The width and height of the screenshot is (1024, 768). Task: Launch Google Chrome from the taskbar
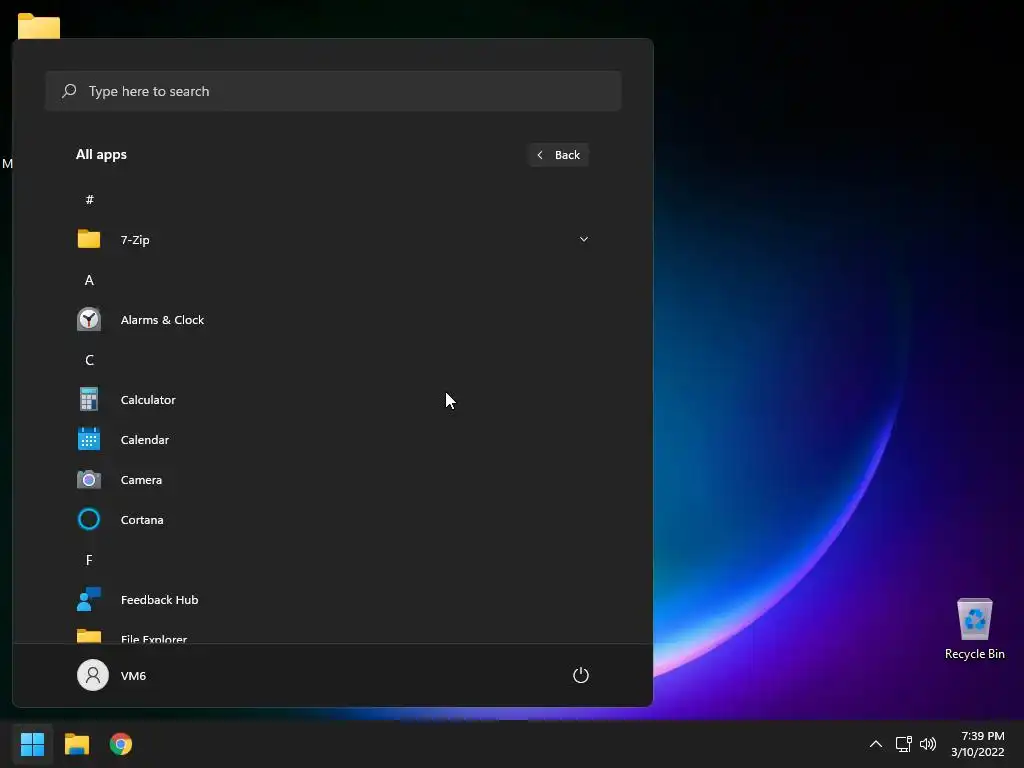(121, 744)
